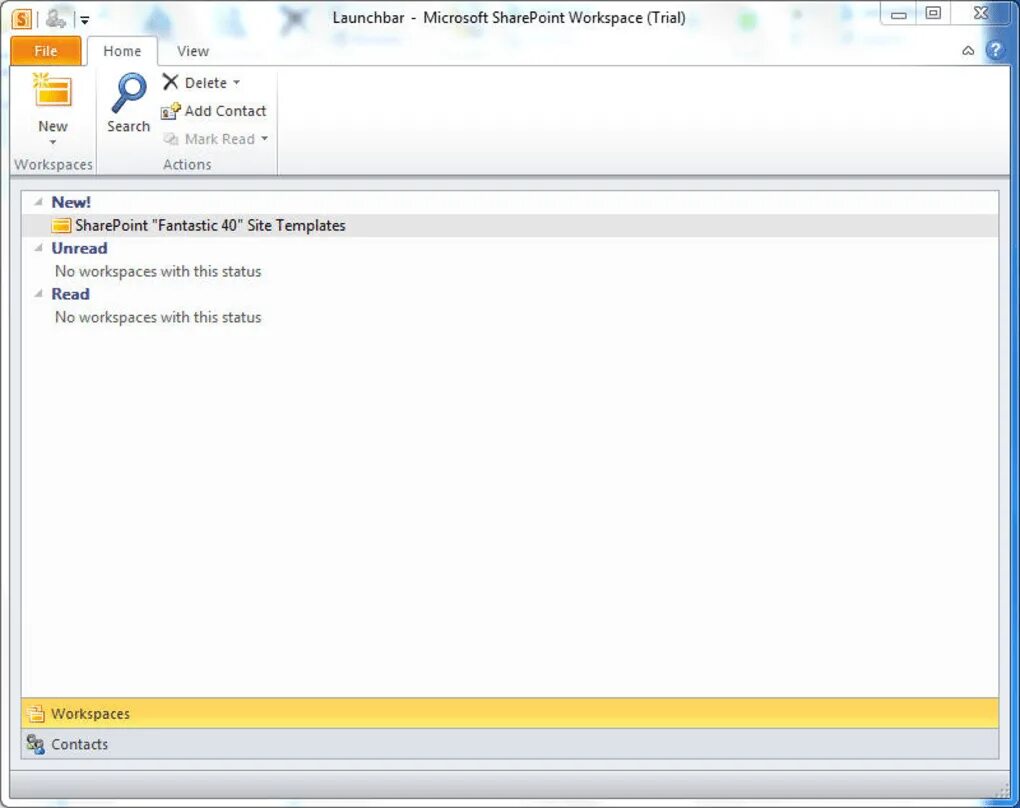Collapse the New! group
The width and height of the screenshot is (1020, 808).
click(38, 202)
